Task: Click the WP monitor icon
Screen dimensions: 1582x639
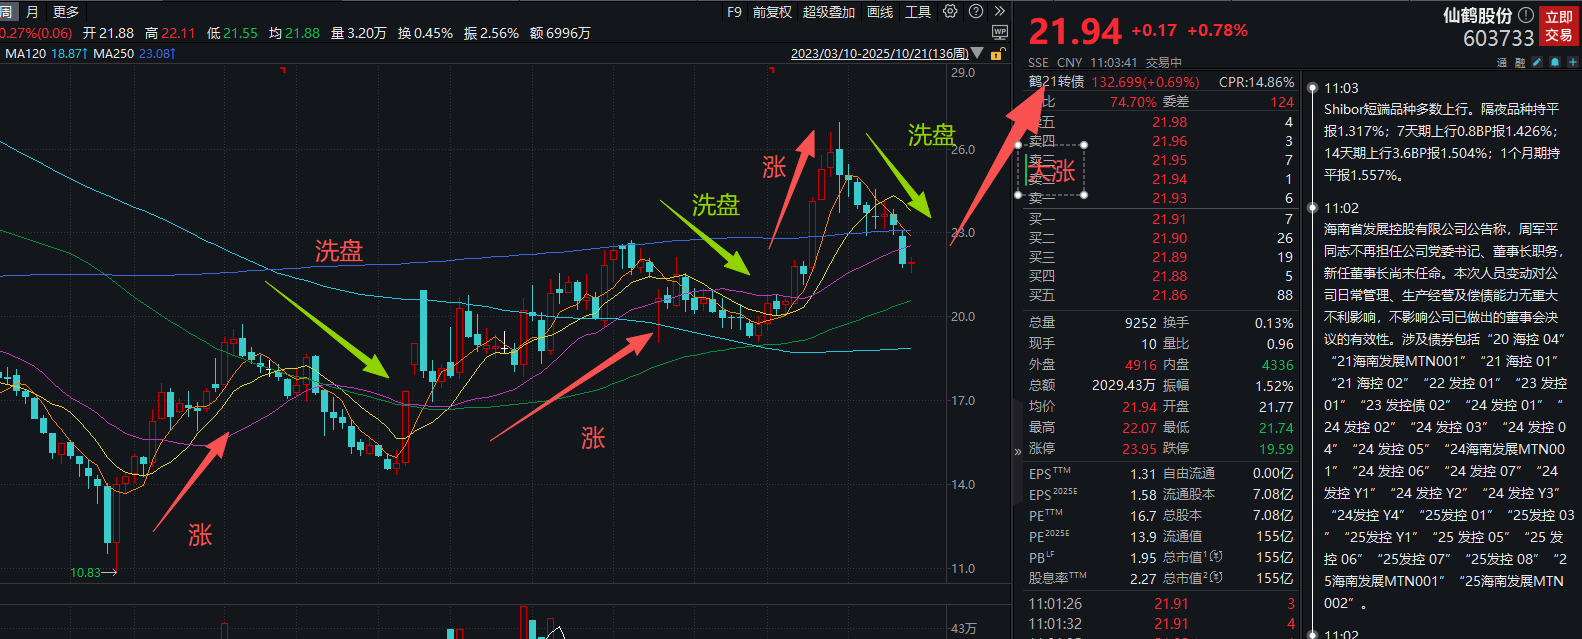Action: (x=999, y=33)
